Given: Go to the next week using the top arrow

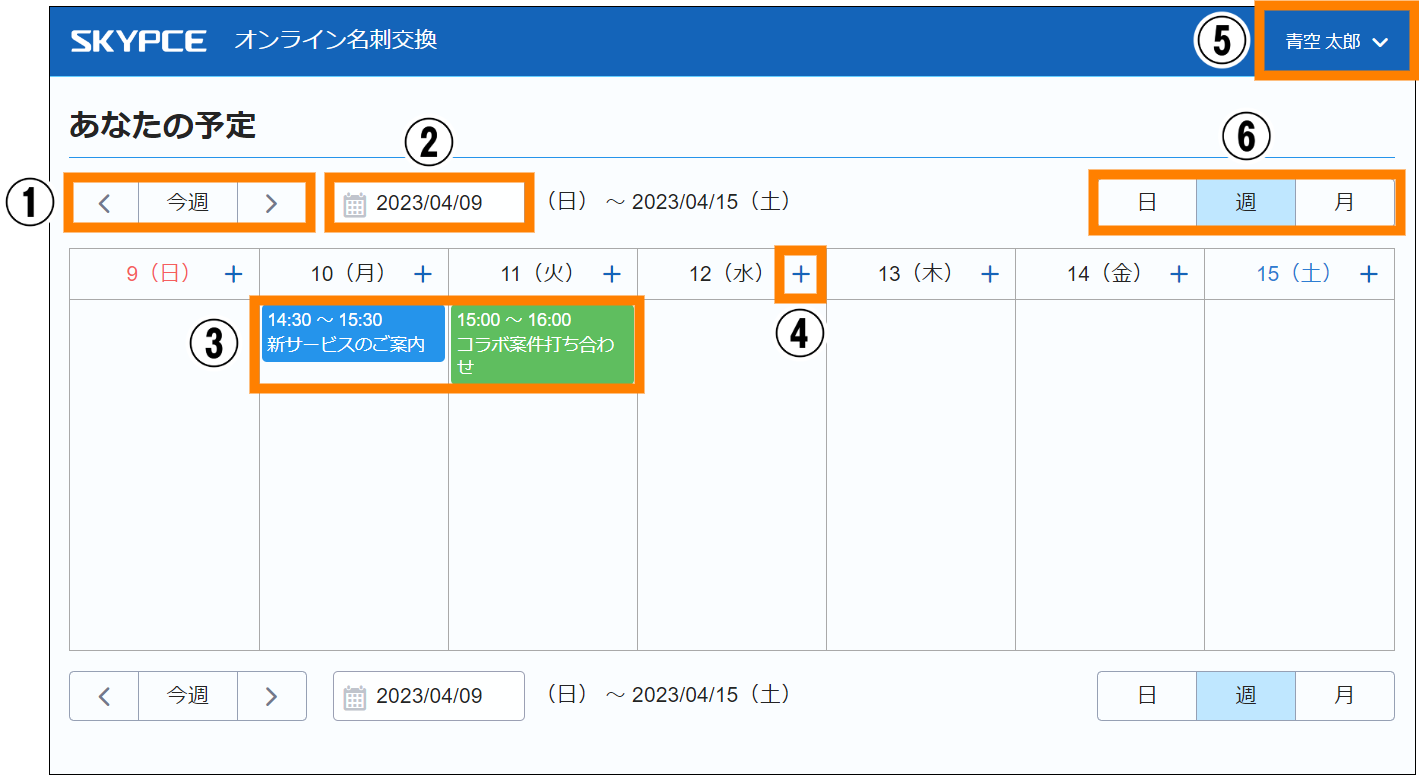Looking at the screenshot, I should point(271,203).
